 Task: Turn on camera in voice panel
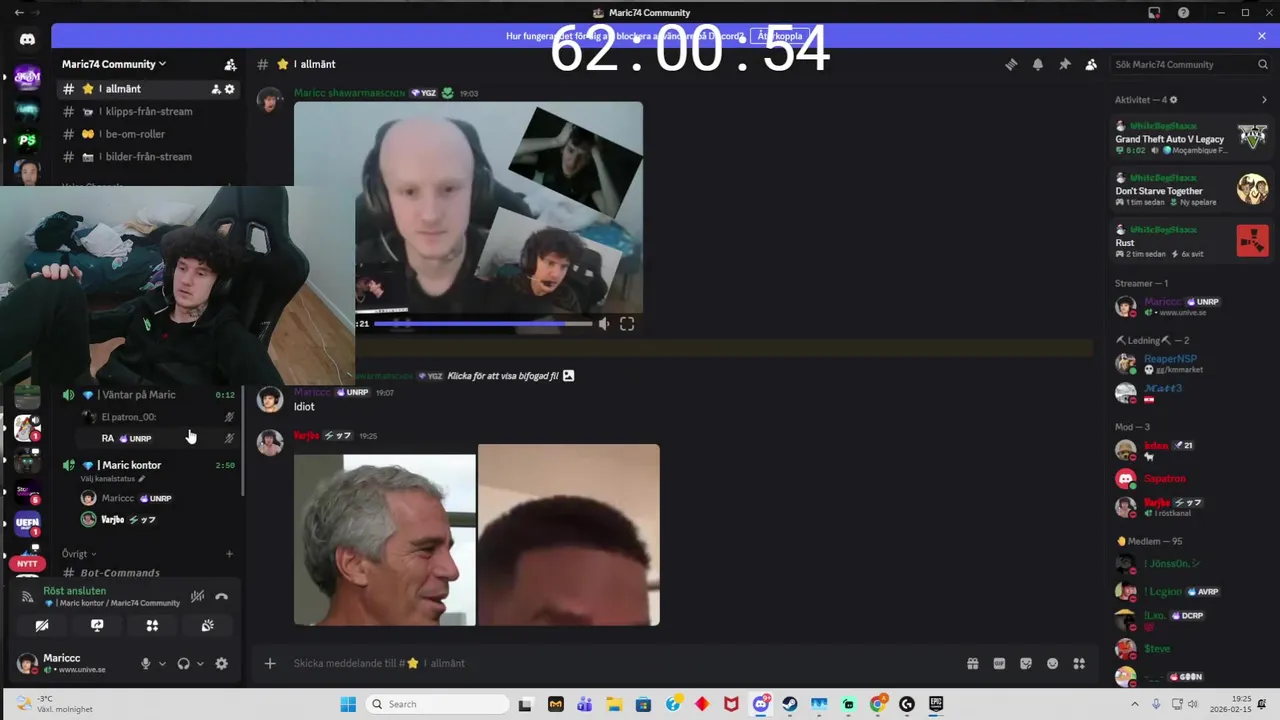42,625
